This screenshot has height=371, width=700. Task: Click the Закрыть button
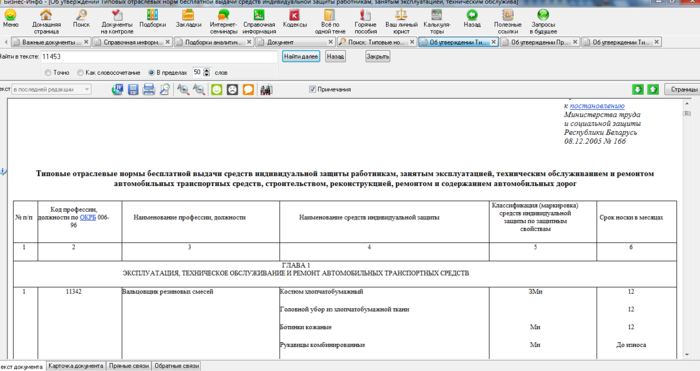point(378,56)
